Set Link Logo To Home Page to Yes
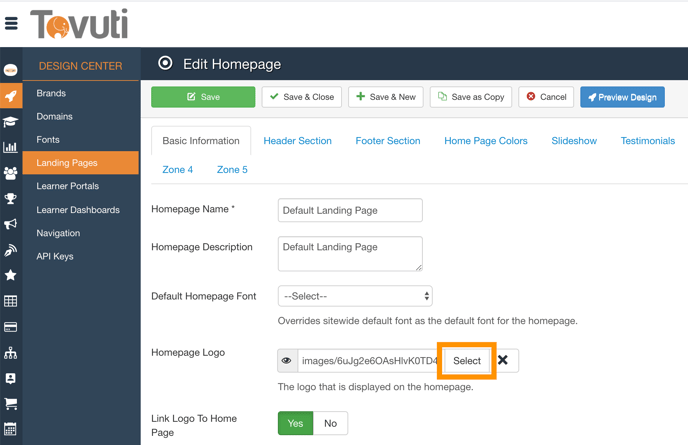Screen dimensions: 688x445 point(295,423)
